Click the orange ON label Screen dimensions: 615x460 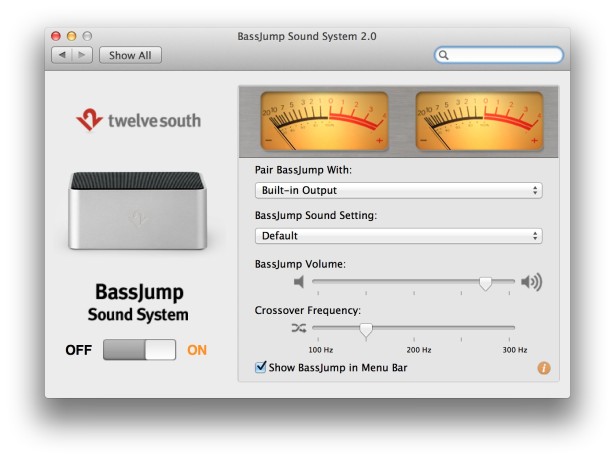coord(197,350)
